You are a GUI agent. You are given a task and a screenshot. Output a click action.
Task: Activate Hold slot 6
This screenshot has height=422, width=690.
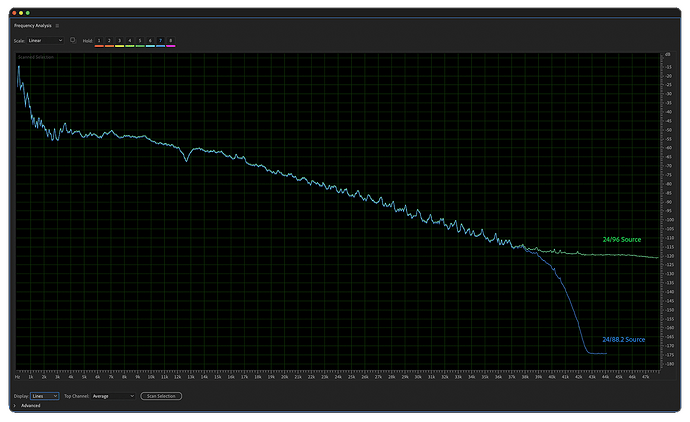(x=150, y=40)
